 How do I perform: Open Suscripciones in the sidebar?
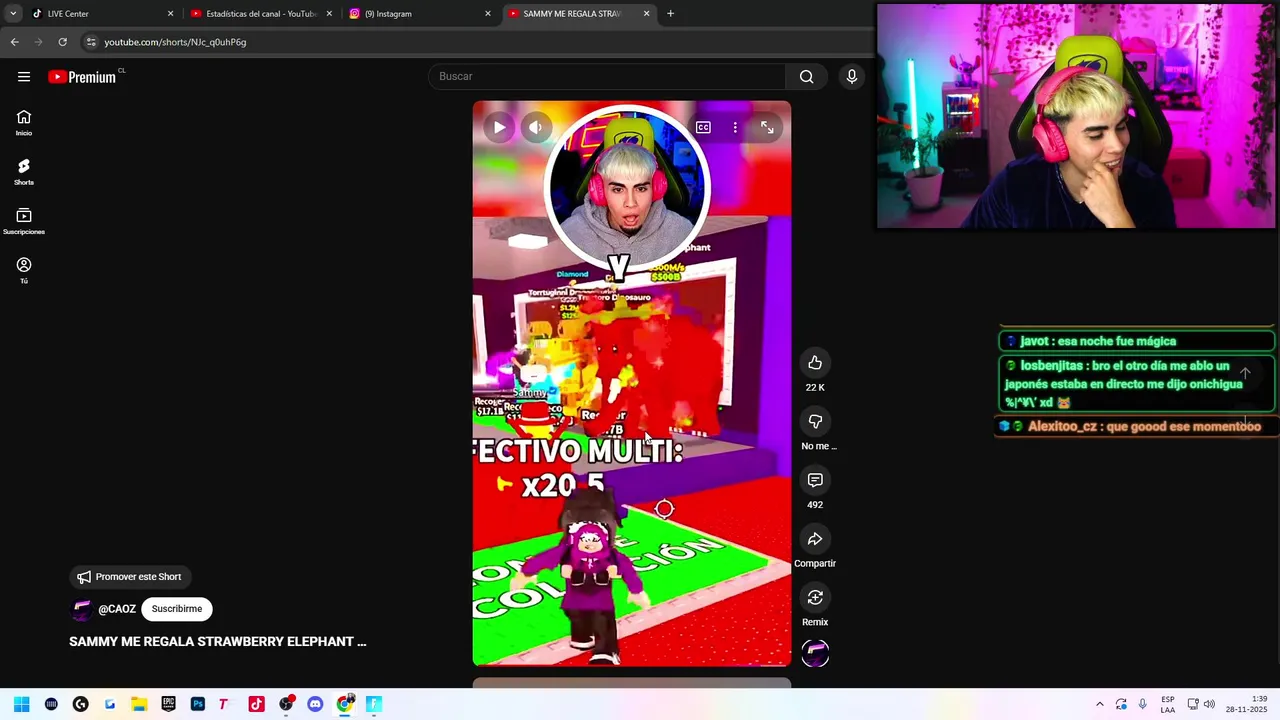click(x=24, y=221)
